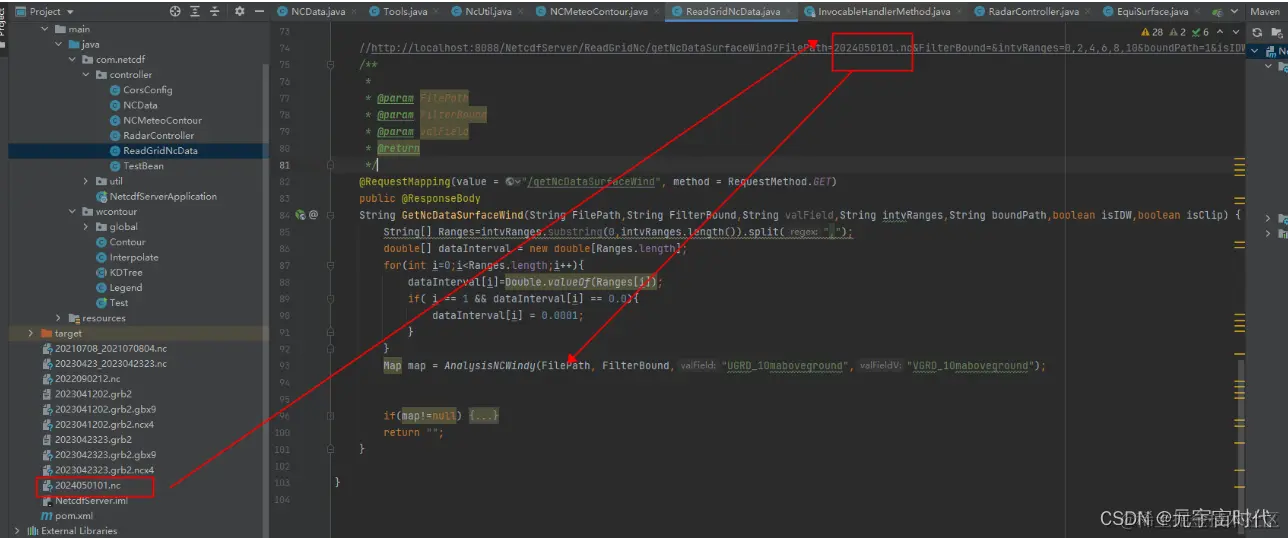The width and height of the screenshot is (1288, 538).
Task: Open Project panel settings gear
Action: pyautogui.click(x=239, y=11)
